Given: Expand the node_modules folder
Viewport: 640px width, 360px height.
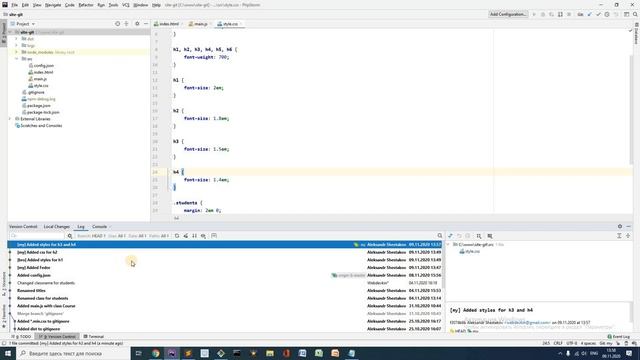Looking at the screenshot, I should pyautogui.click(x=16, y=52).
